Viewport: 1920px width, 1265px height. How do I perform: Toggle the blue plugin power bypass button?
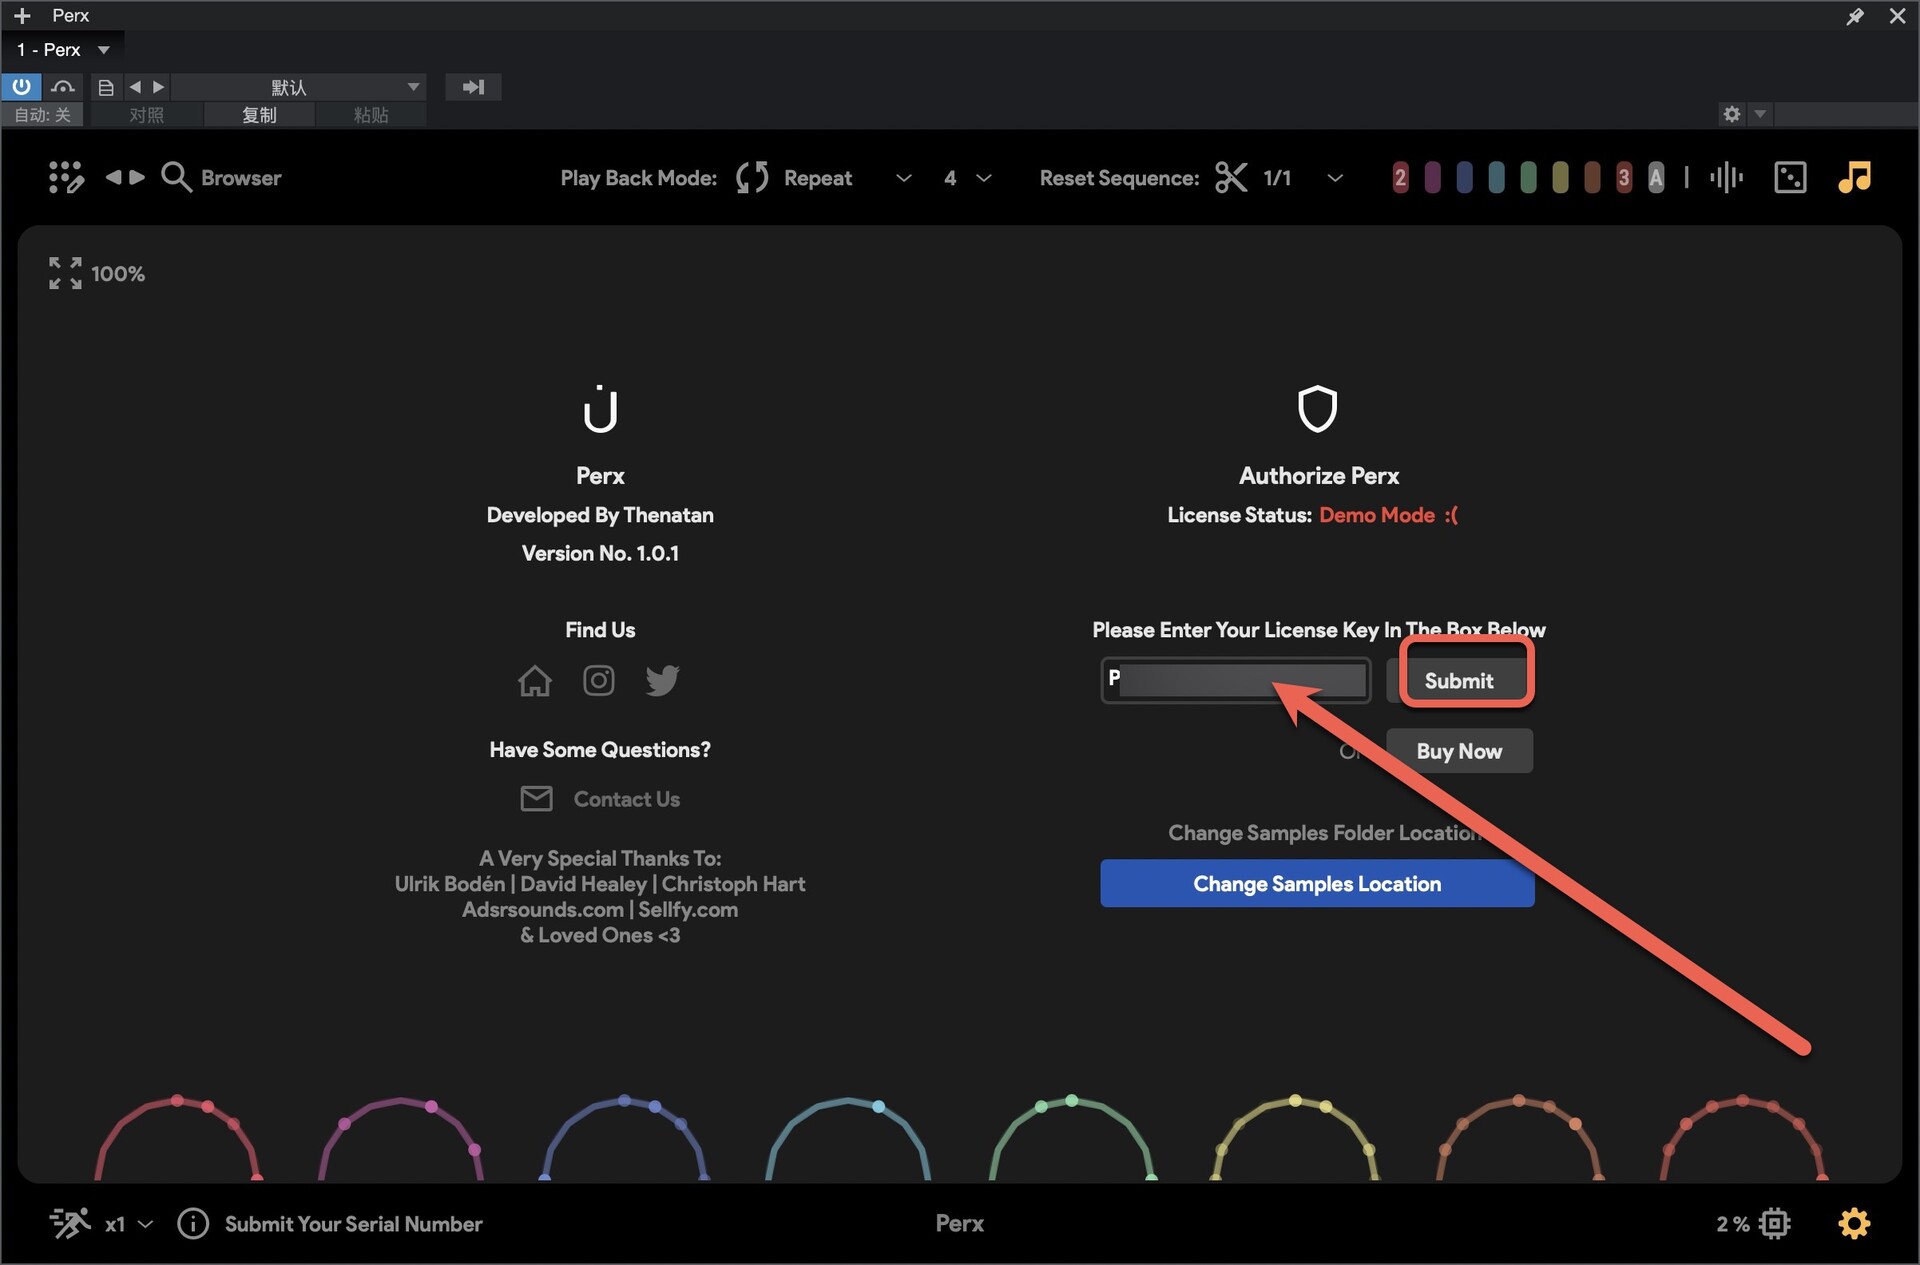coord(21,87)
